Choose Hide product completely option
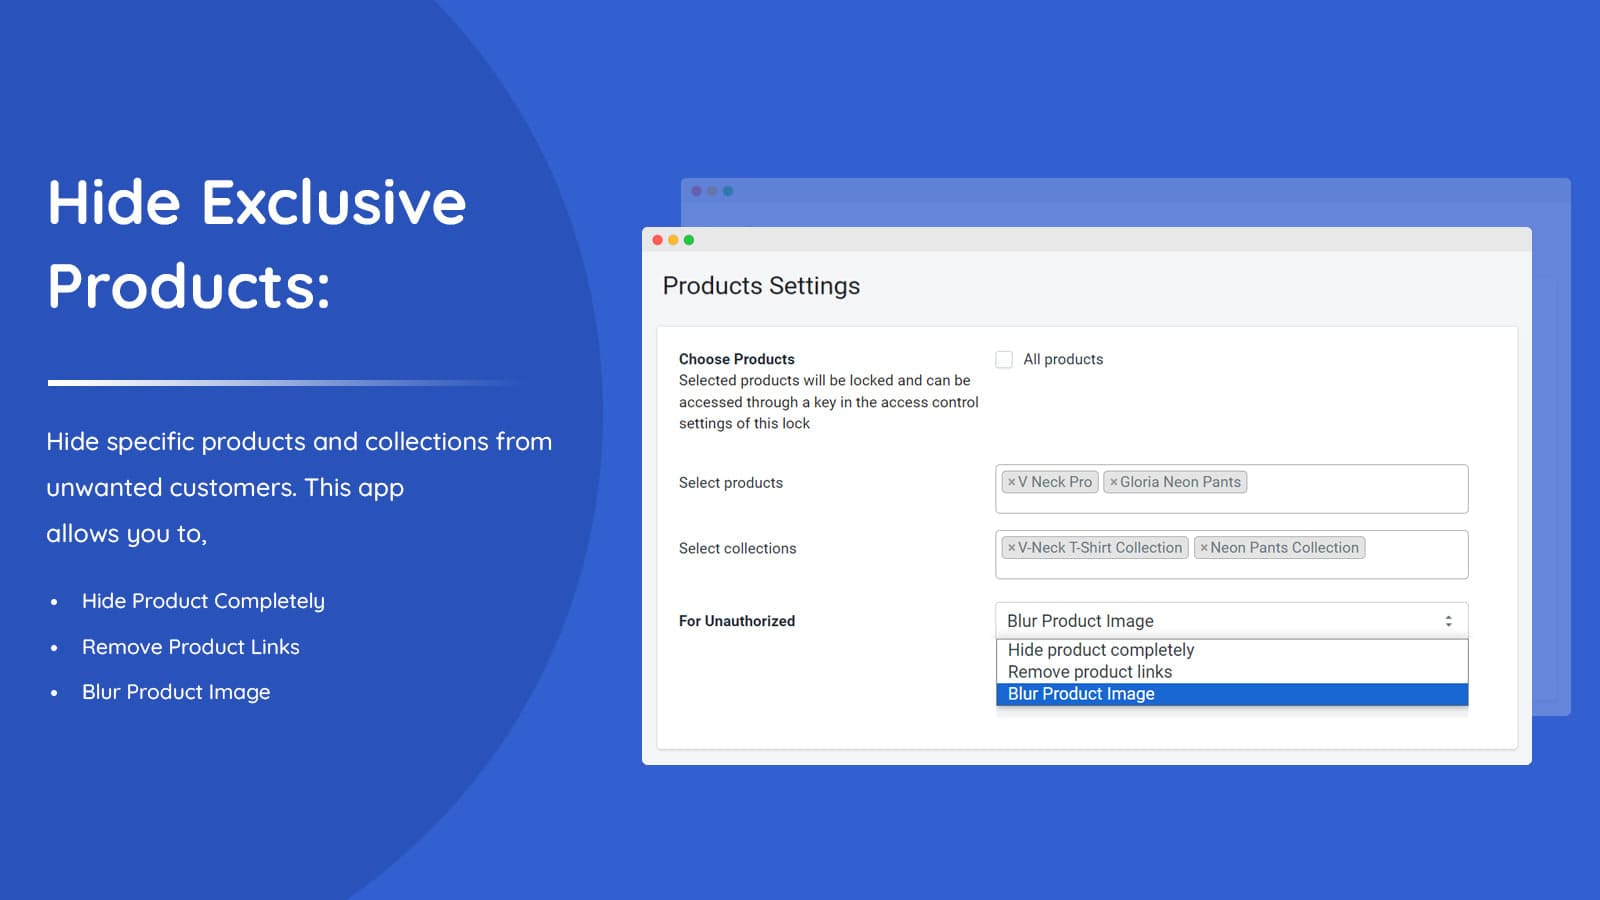1600x900 pixels. 1101,650
